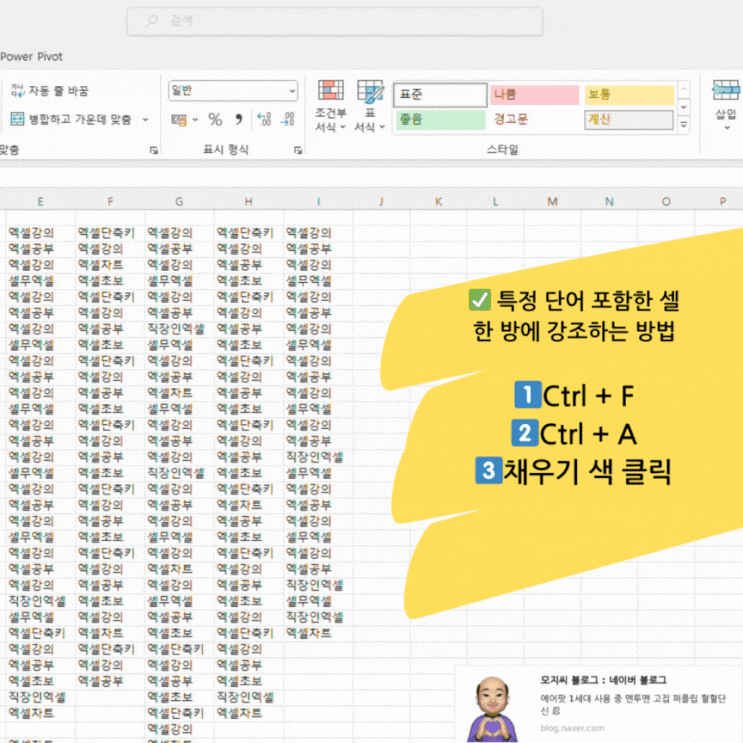Switch to the Power Pivot tab

(31, 57)
